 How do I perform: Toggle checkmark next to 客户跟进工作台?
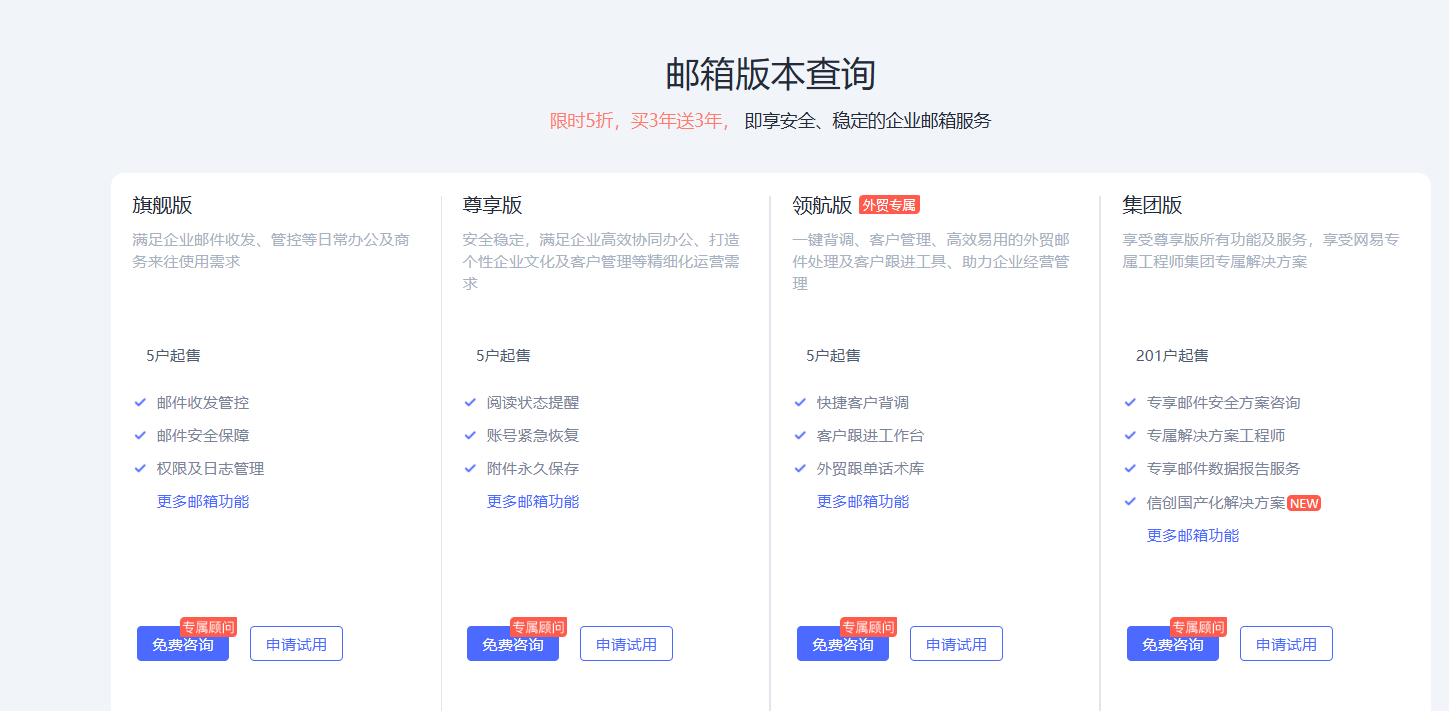799,435
